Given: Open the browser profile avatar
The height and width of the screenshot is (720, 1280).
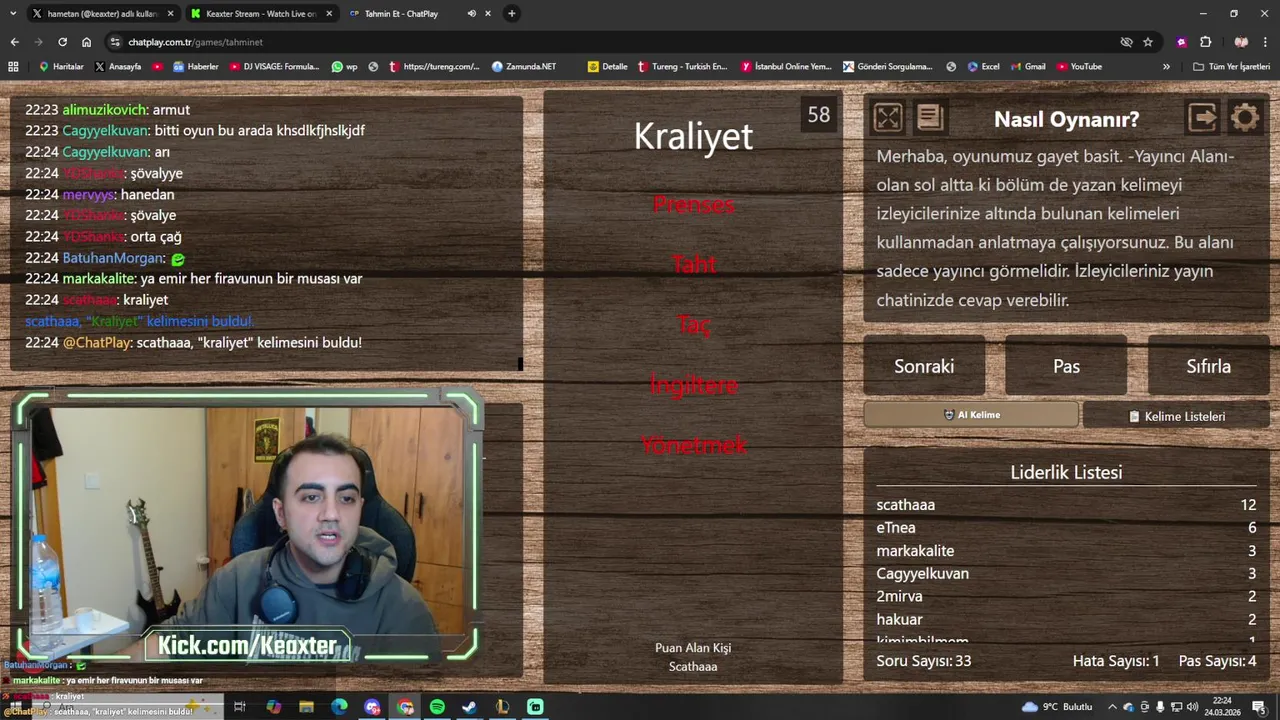Looking at the screenshot, I should (1241, 42).
